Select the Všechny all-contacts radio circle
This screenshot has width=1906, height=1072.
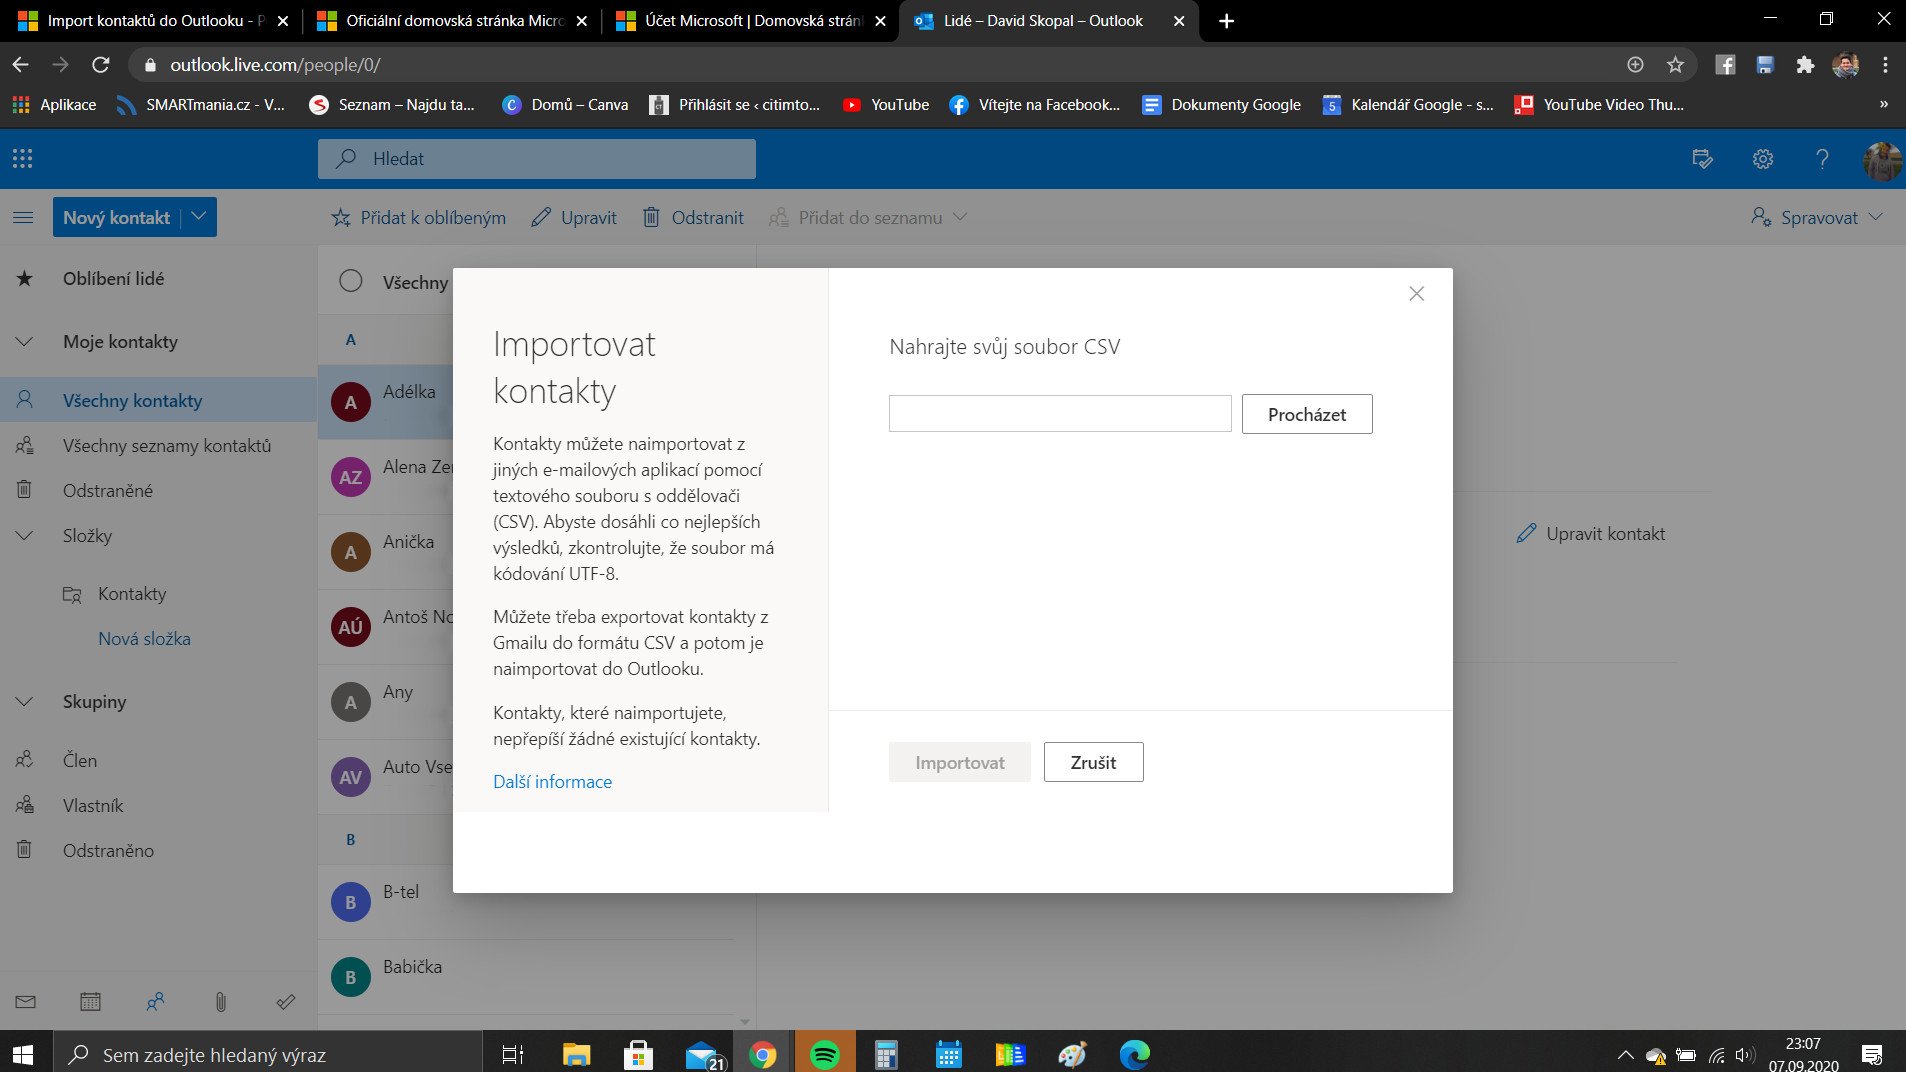[350, 281]
